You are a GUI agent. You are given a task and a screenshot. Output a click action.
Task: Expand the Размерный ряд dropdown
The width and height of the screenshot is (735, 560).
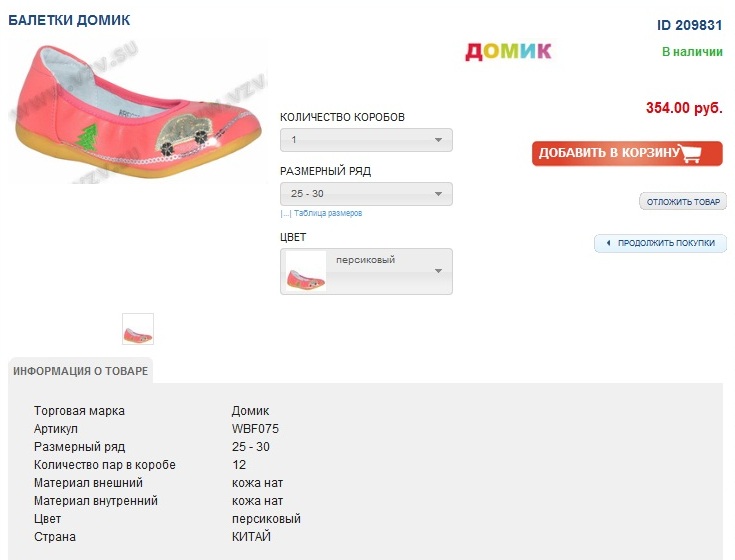tap(366, 194)
